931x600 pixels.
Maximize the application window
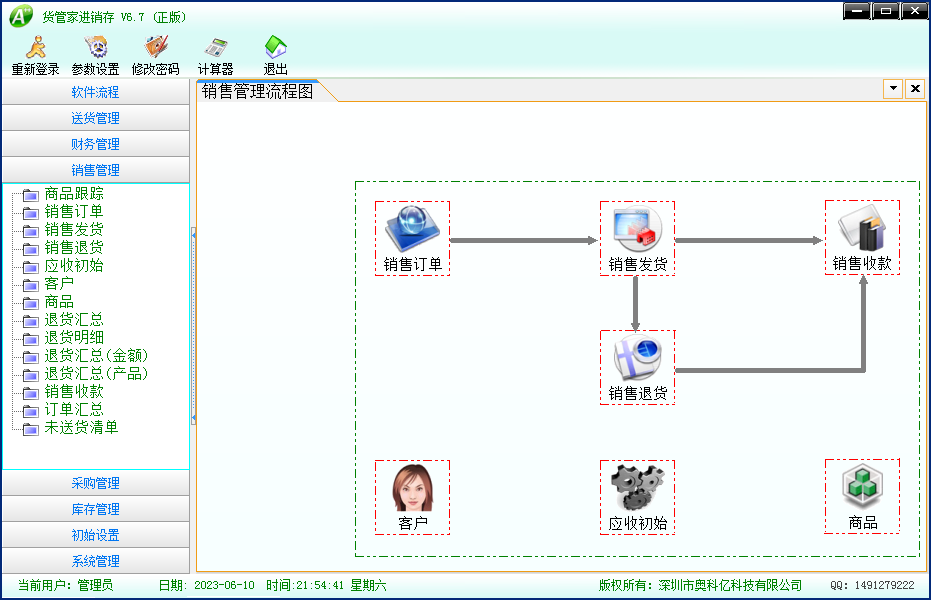click(886, 11)
